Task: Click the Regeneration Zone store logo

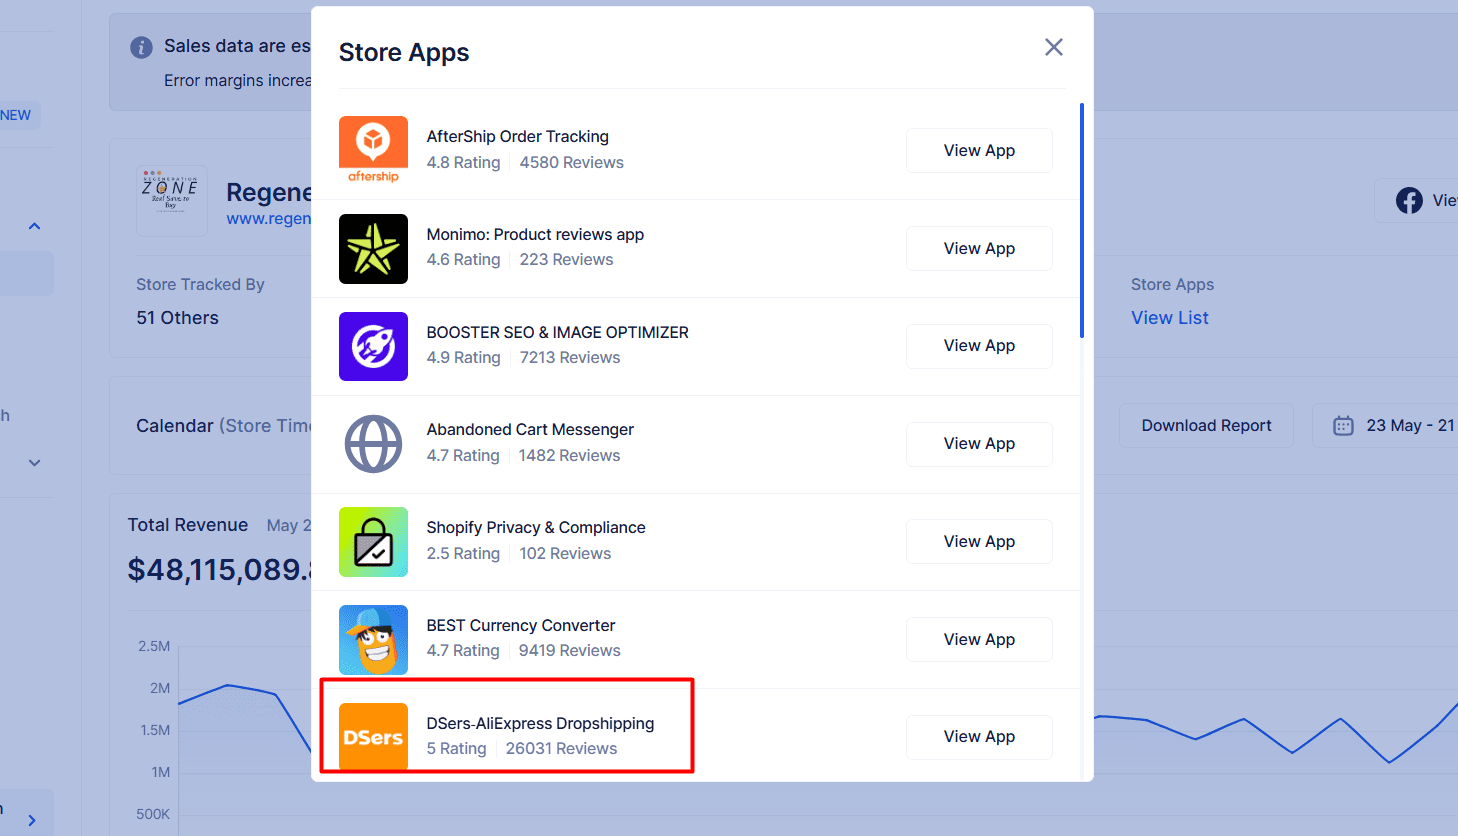Action: pyautogui.click(x=171, y=200)
